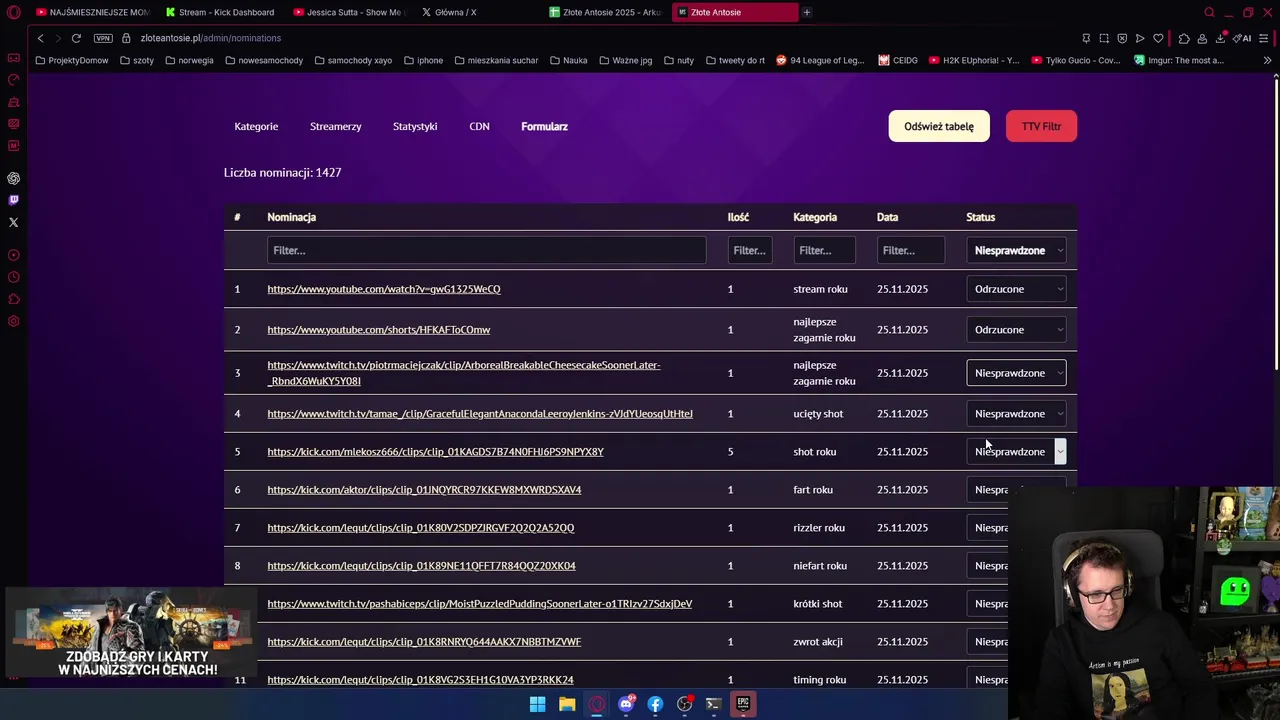Open the ad blocker shield icon
This screenshot has width=1280, height=720.
(1122, 38)
